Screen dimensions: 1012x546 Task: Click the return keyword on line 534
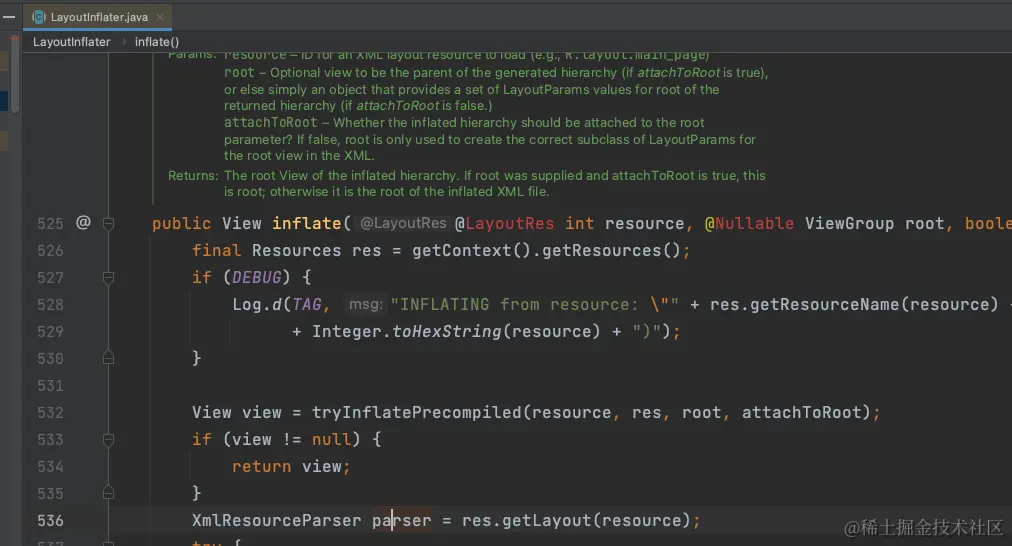261,467
